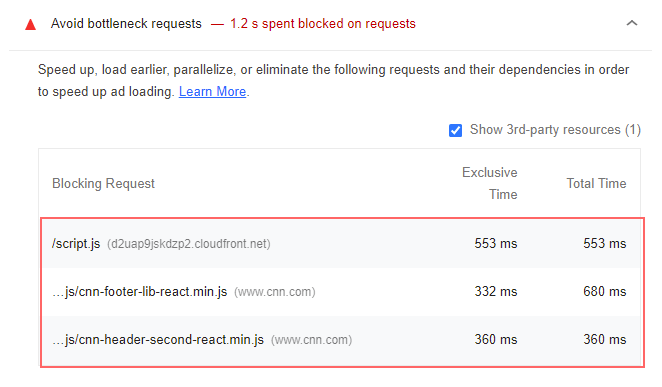The image size is (662, 387).
Task: Click the 680 ms total time cell
Action: click(x=605, y=292)
